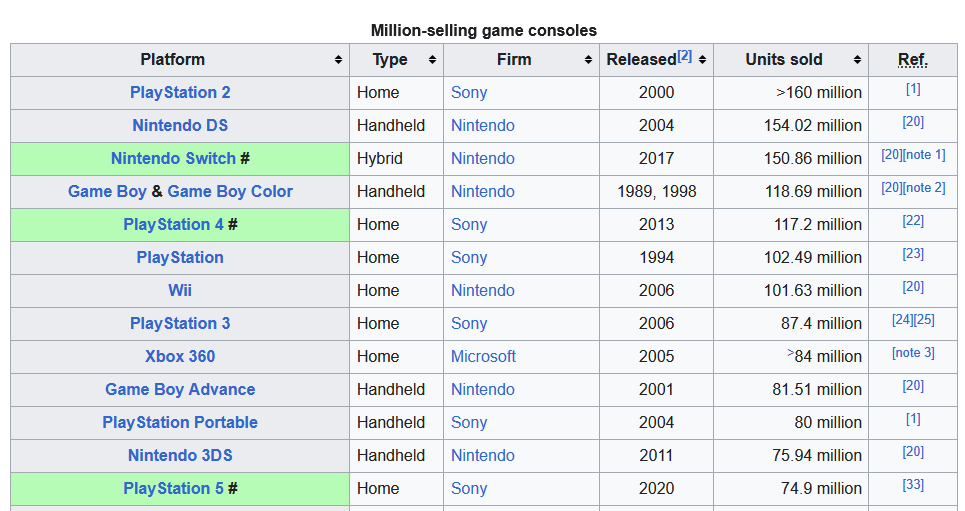Click the Game Boy Color link

click(x=230, y=191)
